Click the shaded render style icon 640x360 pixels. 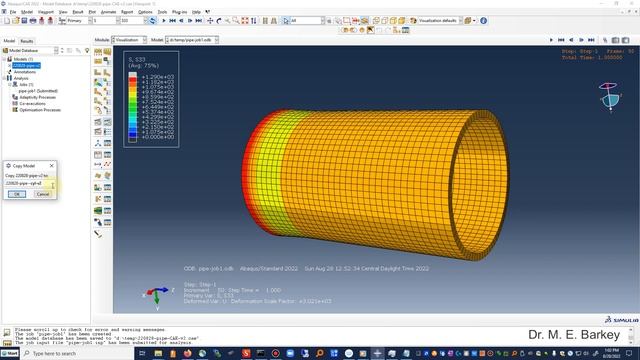tap(402, 20)
